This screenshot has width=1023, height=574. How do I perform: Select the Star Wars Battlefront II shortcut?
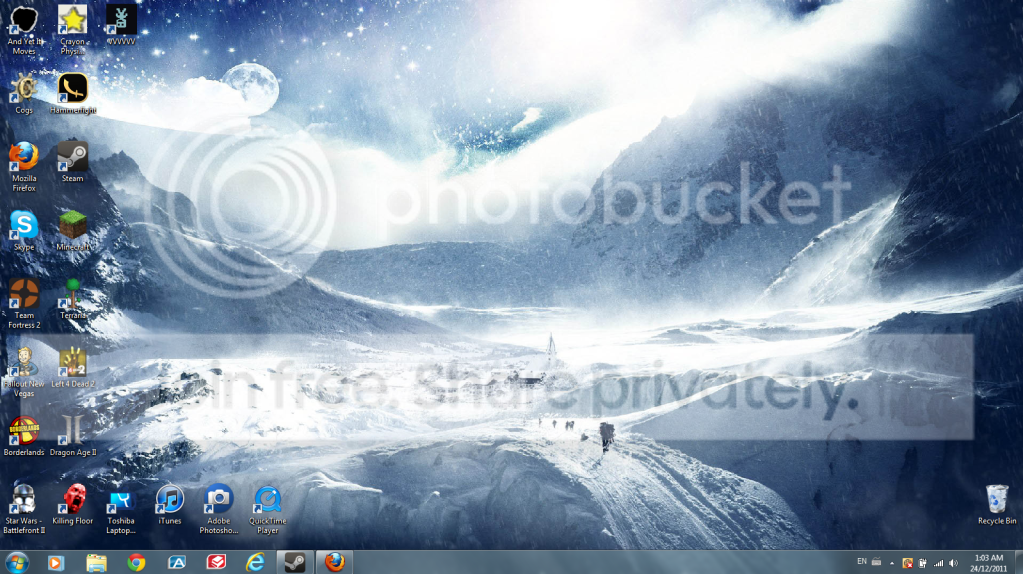(24, 509)
